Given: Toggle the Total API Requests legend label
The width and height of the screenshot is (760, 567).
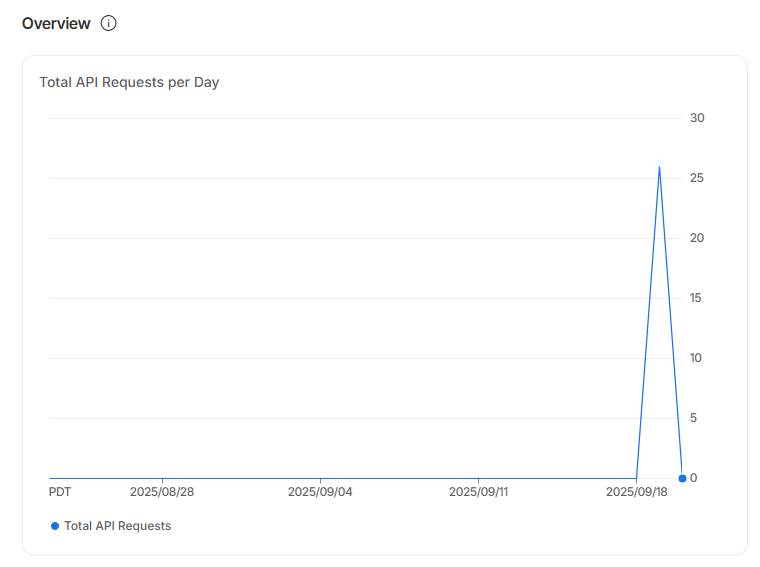Looking at the screenshot, I should pos(117,526).
